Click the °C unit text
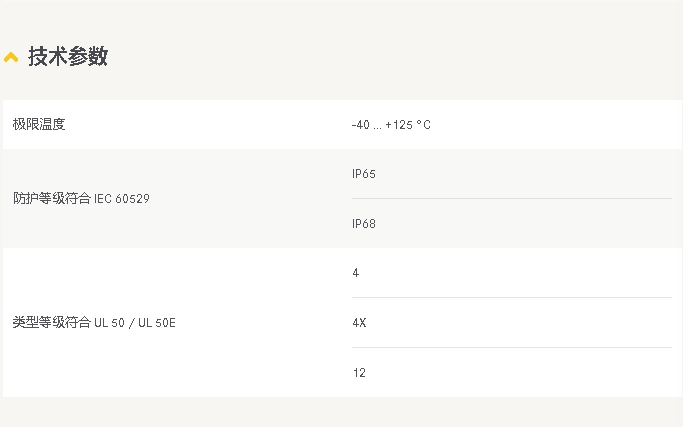 (423, 125)
